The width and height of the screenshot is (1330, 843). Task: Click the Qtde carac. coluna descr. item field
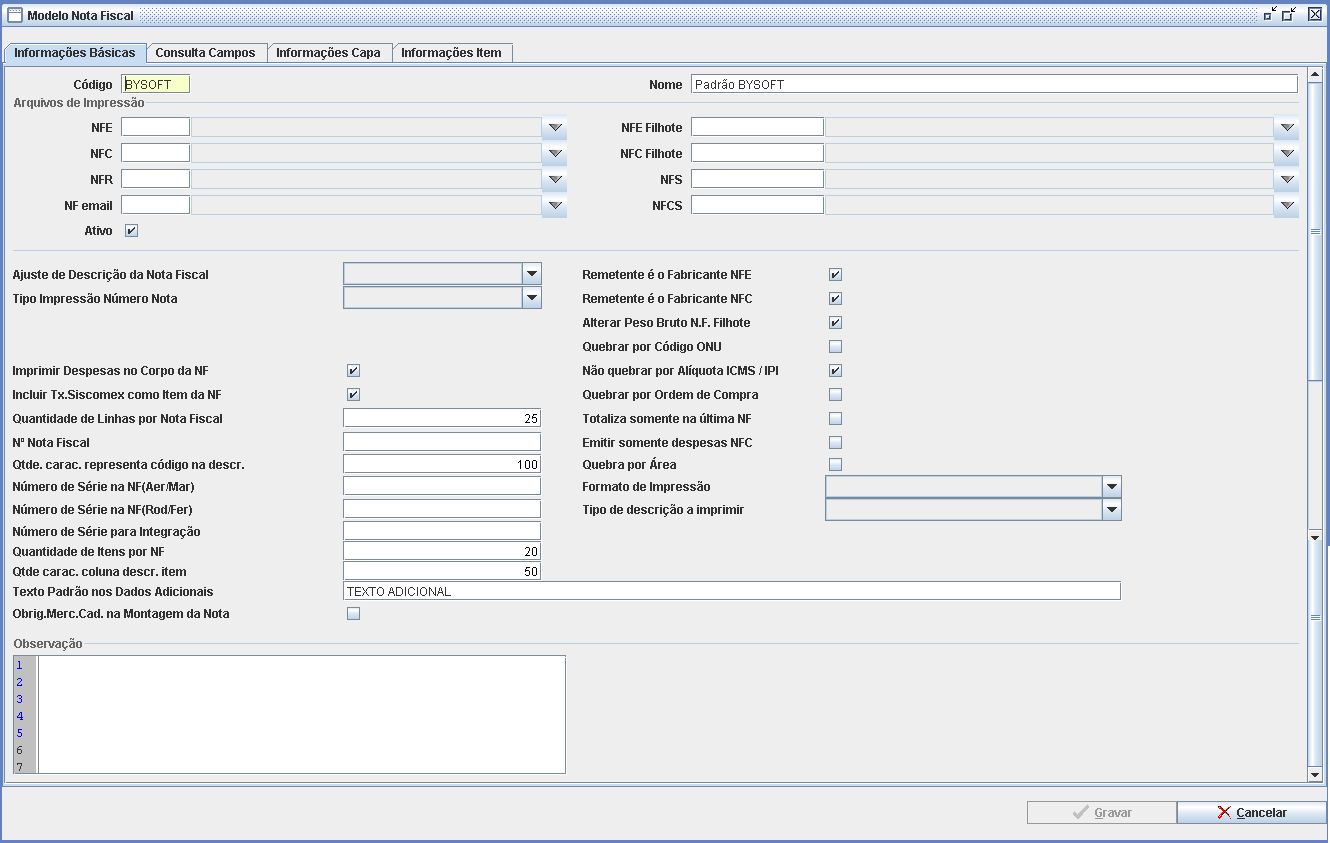tap(442, 571)
